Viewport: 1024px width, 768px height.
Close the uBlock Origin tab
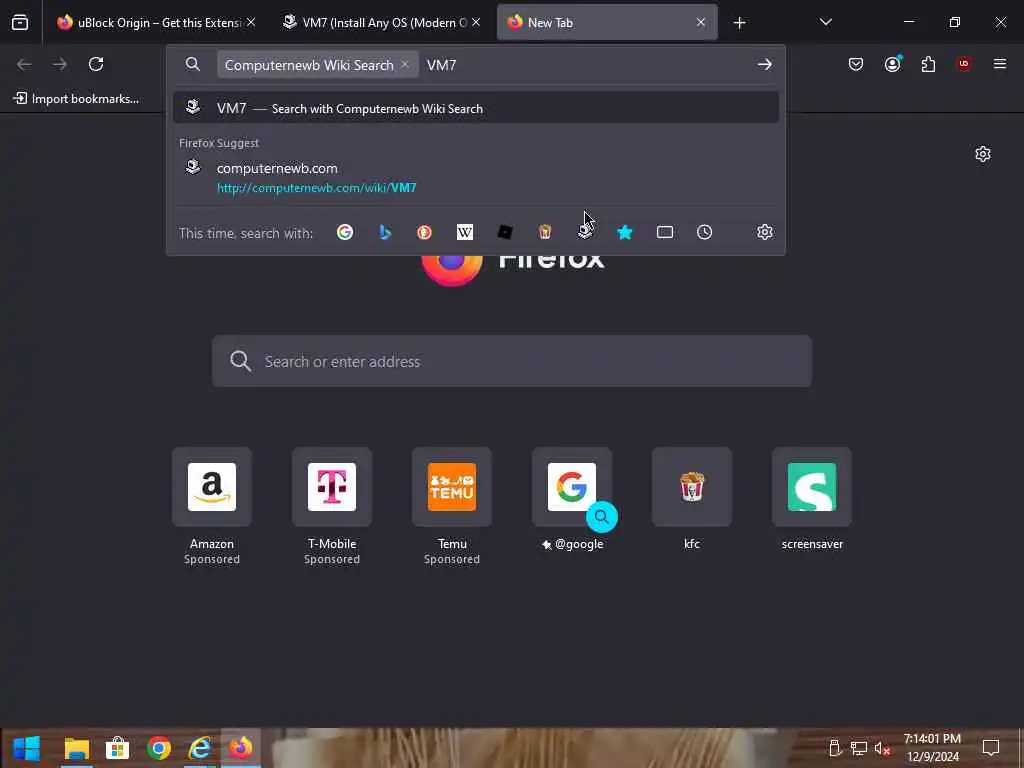pyautogui.click(x=251, y=23)
